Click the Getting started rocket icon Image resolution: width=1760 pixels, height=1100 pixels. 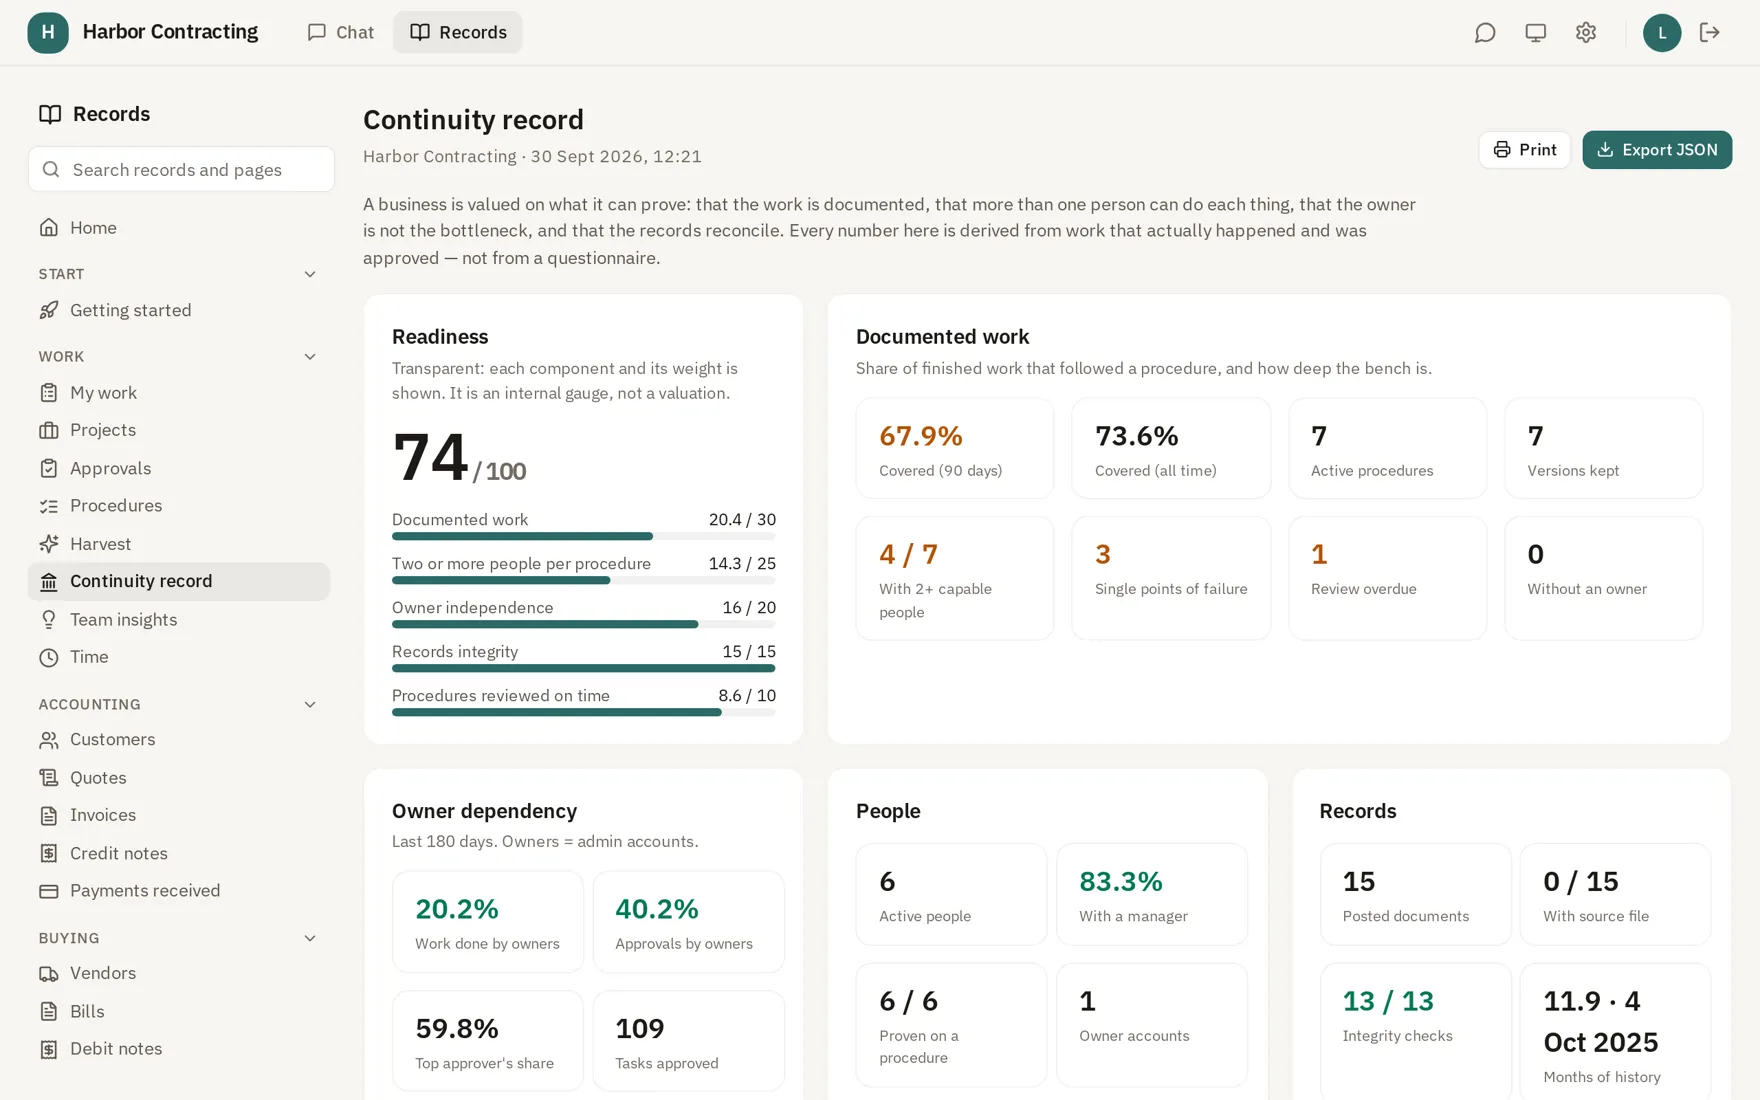pos(49,310)
